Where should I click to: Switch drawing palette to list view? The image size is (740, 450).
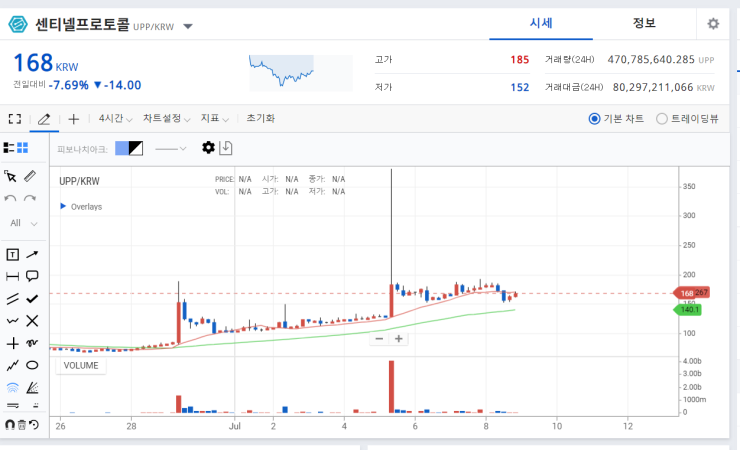9,148
